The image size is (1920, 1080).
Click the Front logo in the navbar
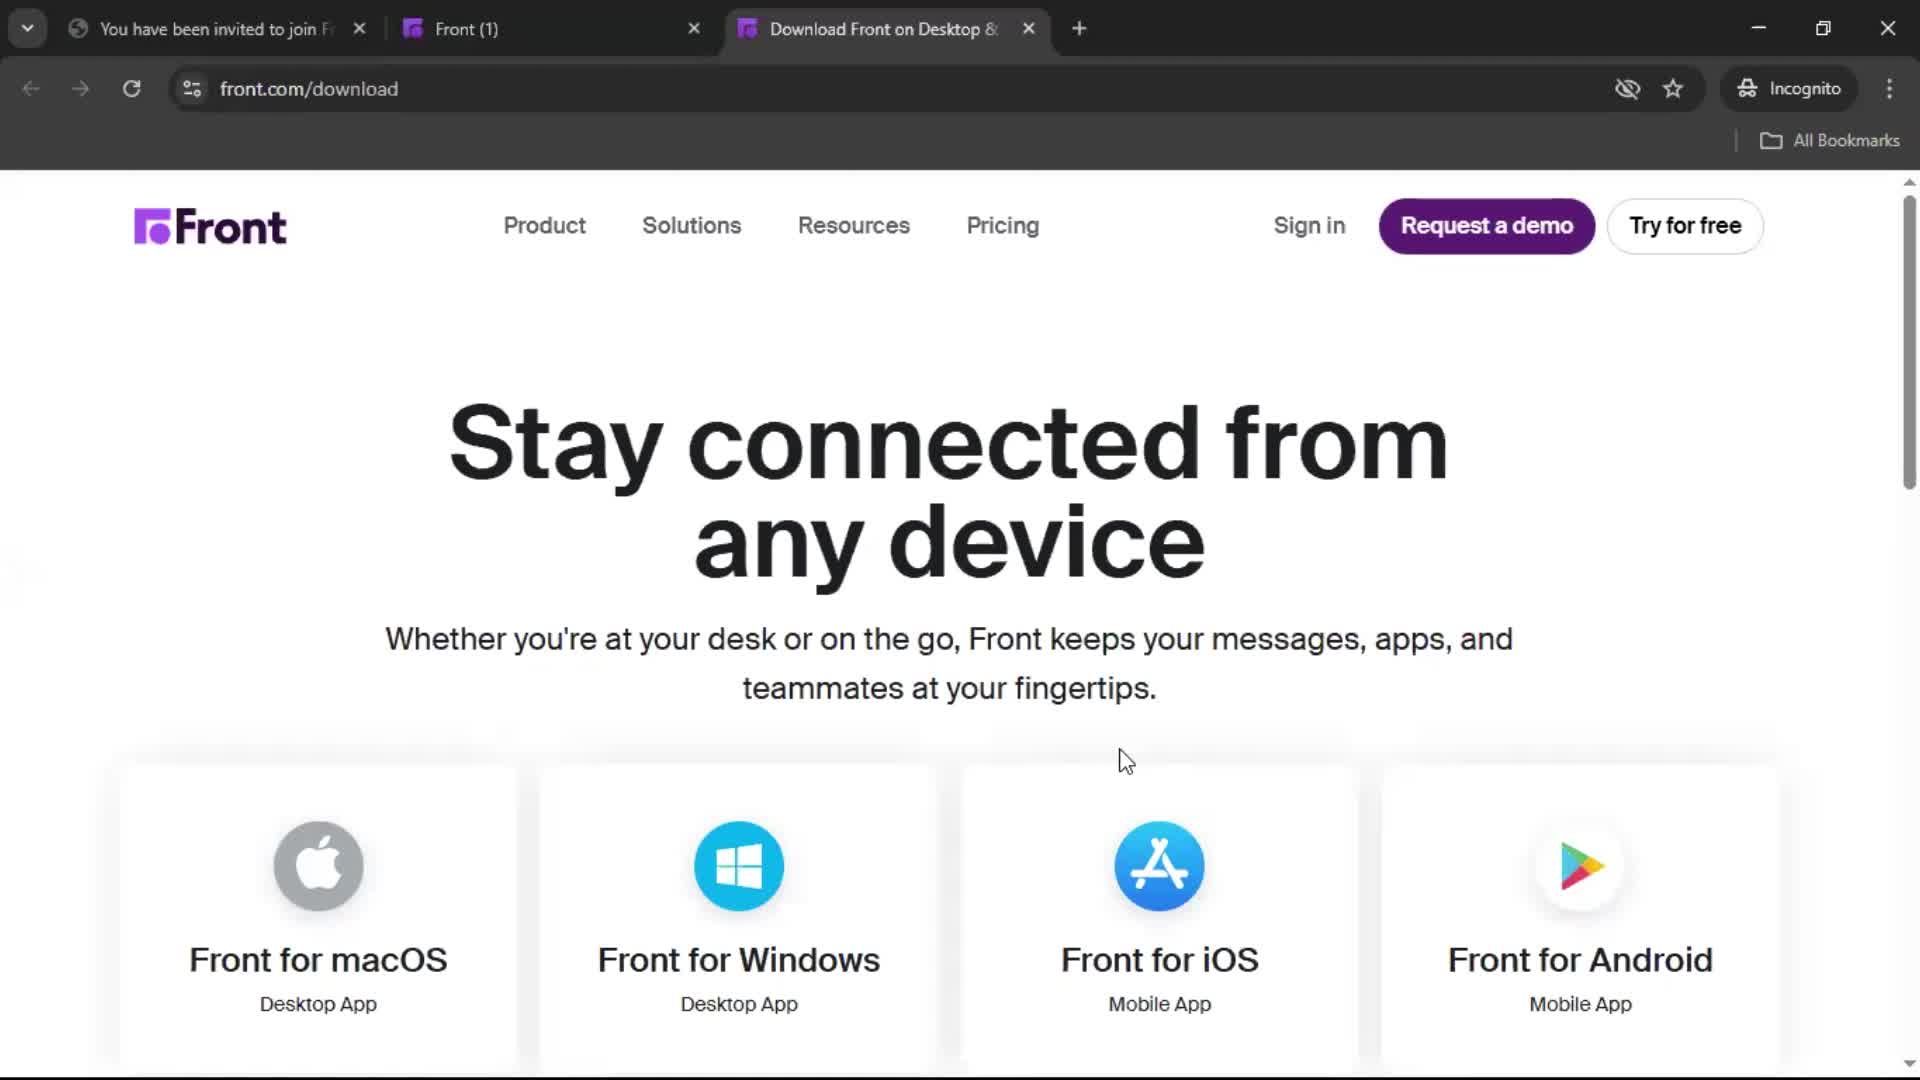(x=209, y=226)
